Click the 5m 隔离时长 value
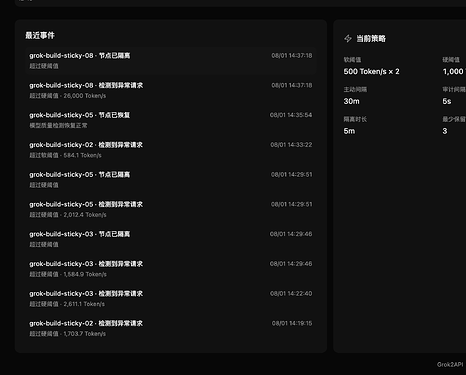Screen dimensions: 466x375 (349, 131)
